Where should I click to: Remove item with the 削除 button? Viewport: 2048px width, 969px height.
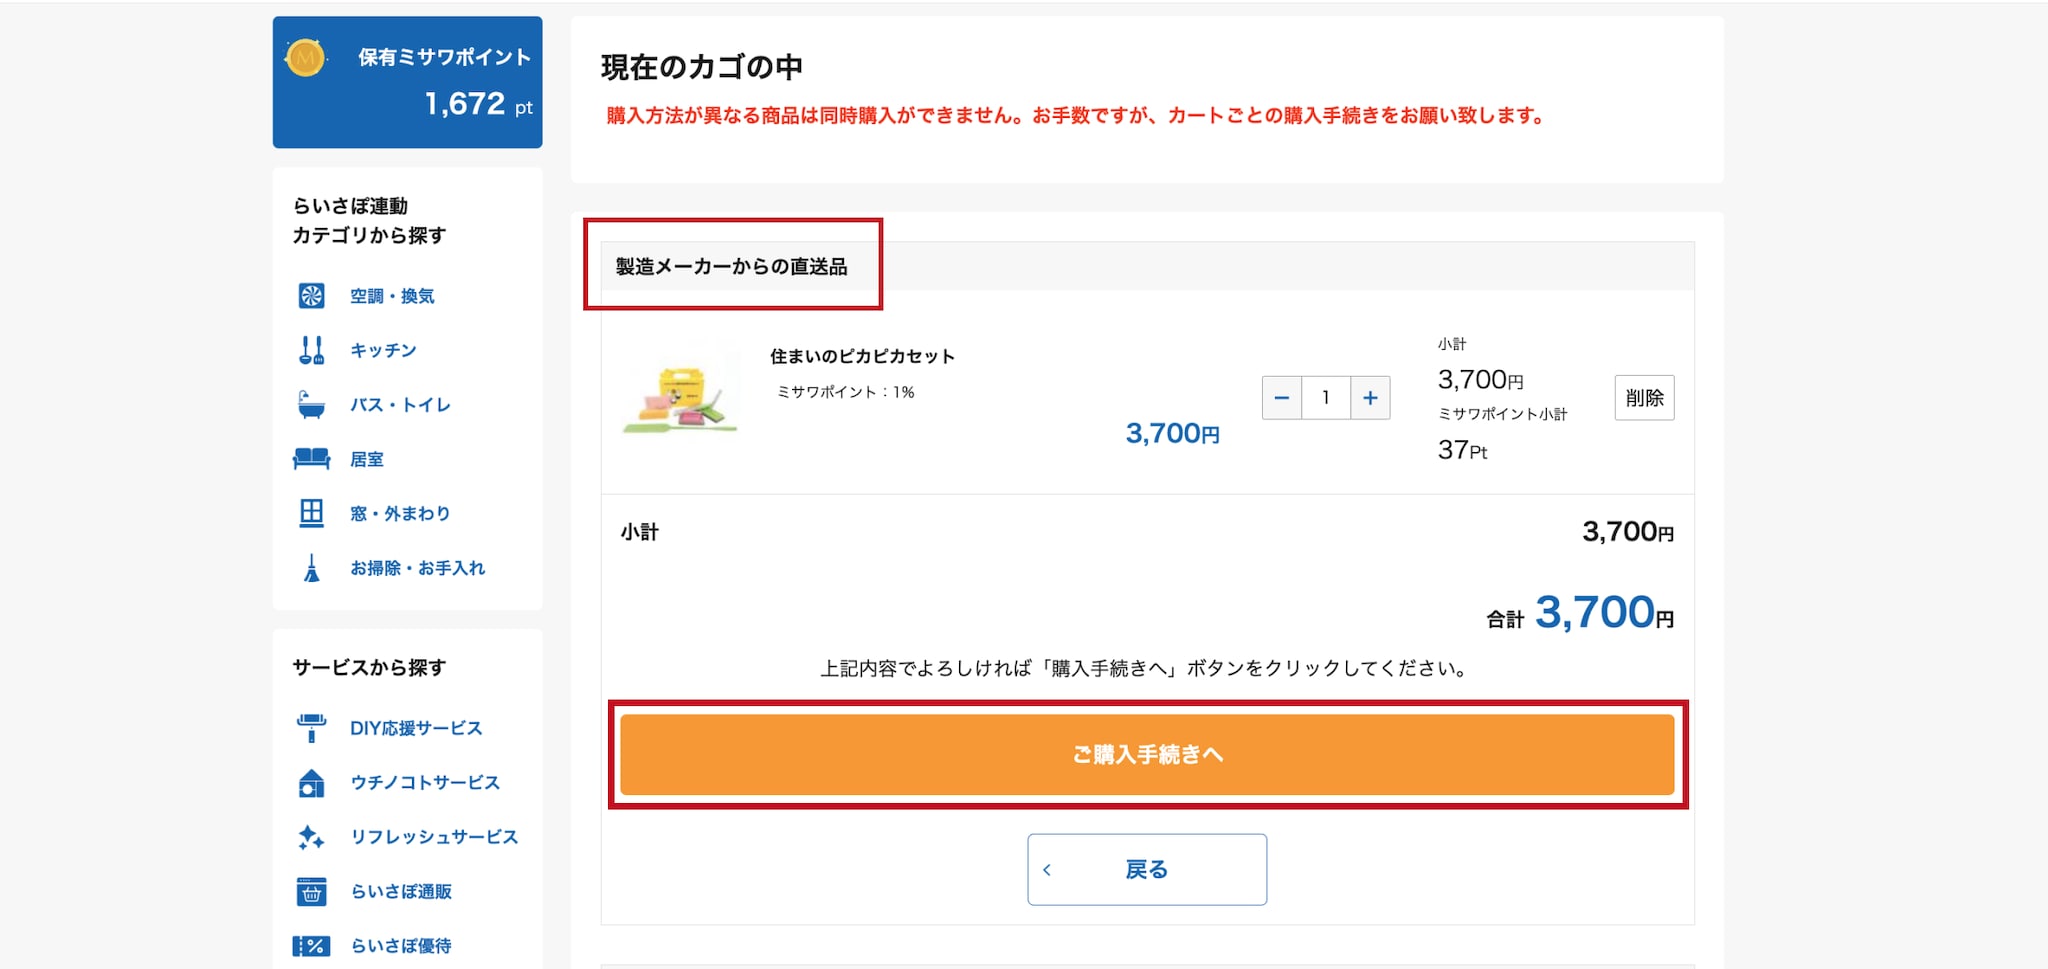[x=1644, y=398]
